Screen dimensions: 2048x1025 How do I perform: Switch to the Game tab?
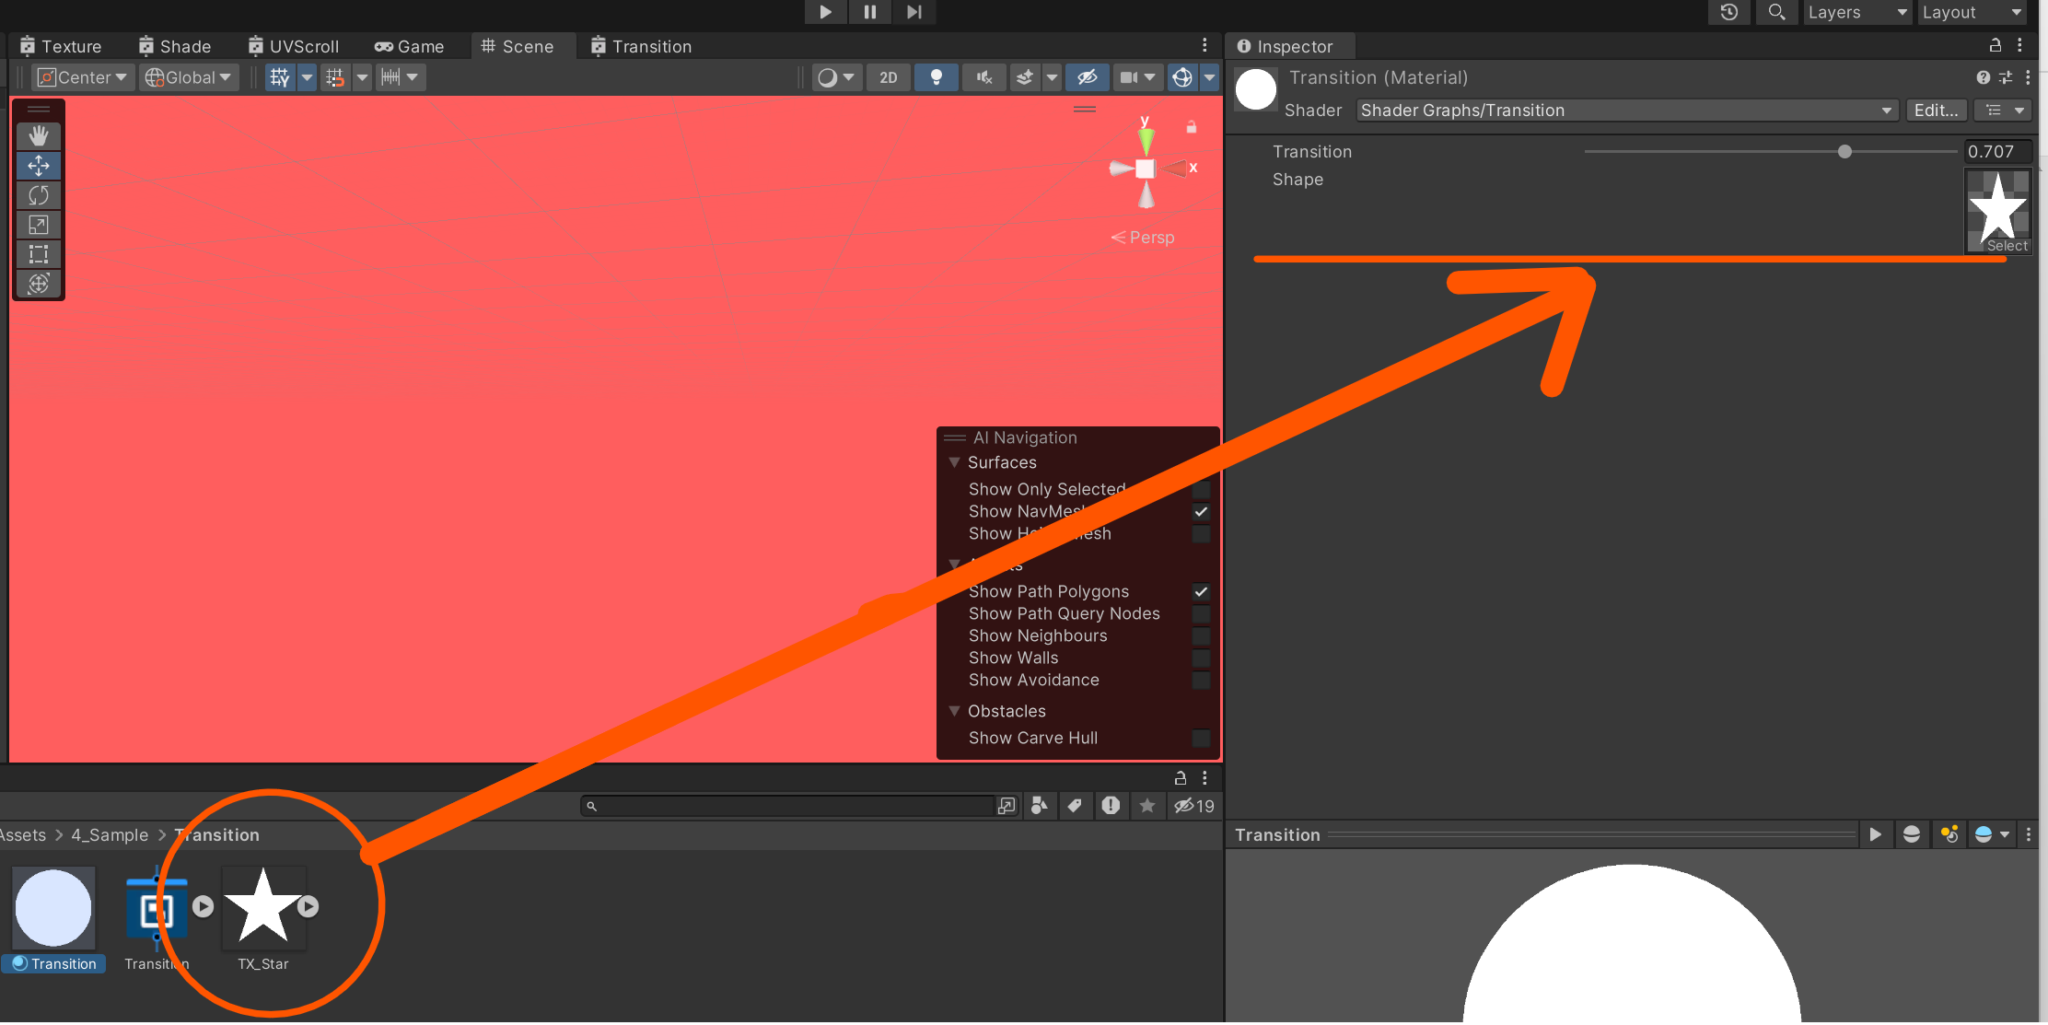click(408, 46)
